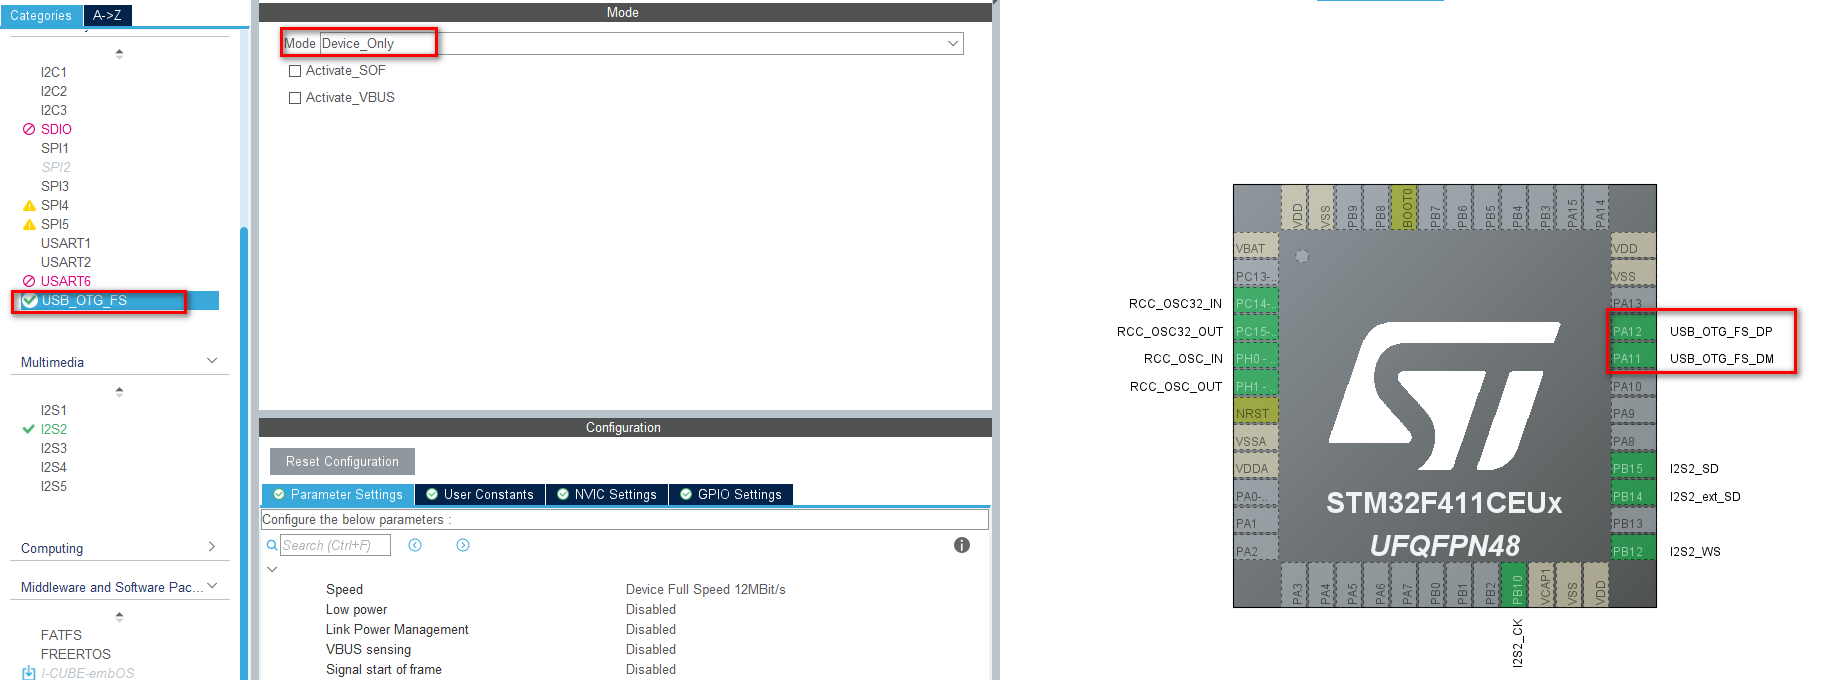
Task: Click the SPI5 yellow warning icon
Action: pos(29,224)
